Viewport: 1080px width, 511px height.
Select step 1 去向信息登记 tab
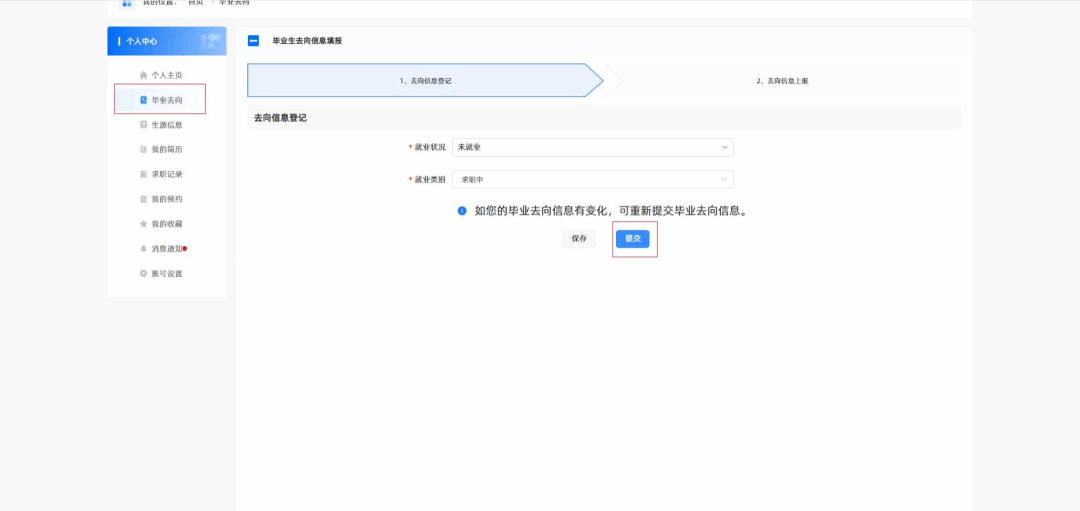point(425,80)
